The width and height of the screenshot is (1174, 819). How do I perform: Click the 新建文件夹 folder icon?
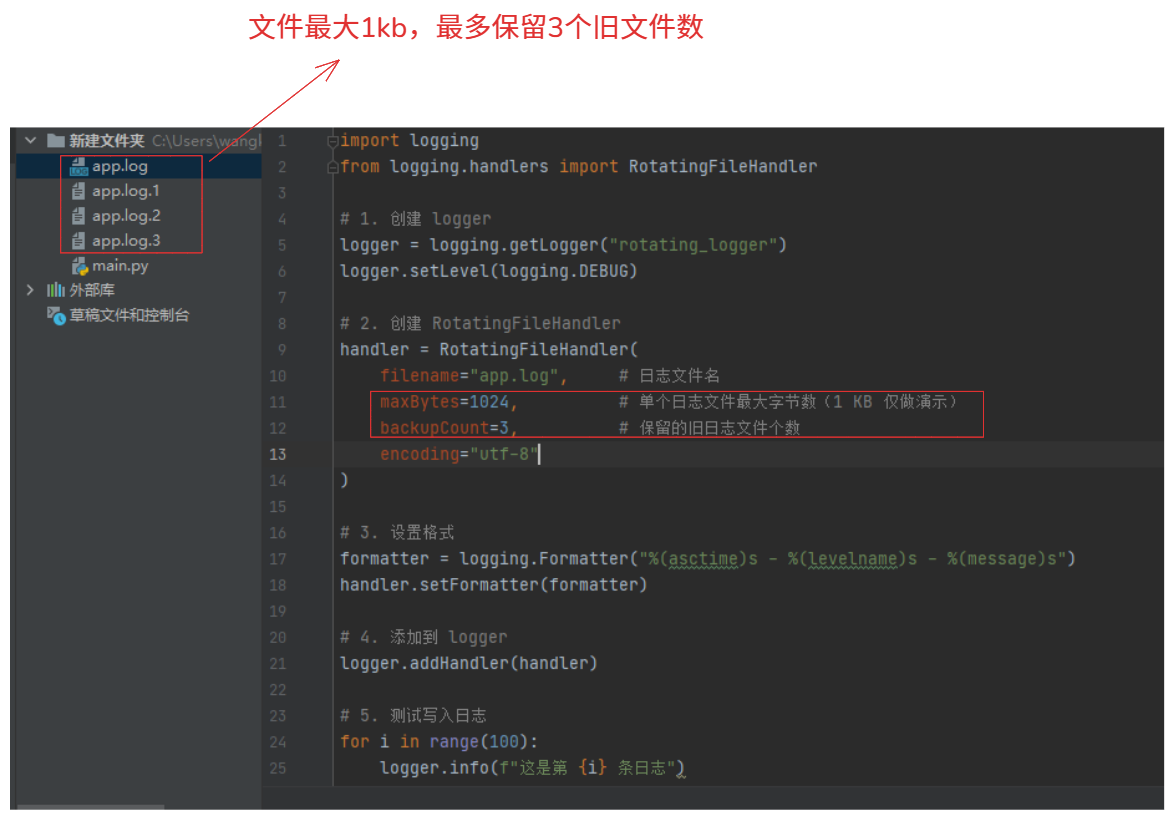55,141
